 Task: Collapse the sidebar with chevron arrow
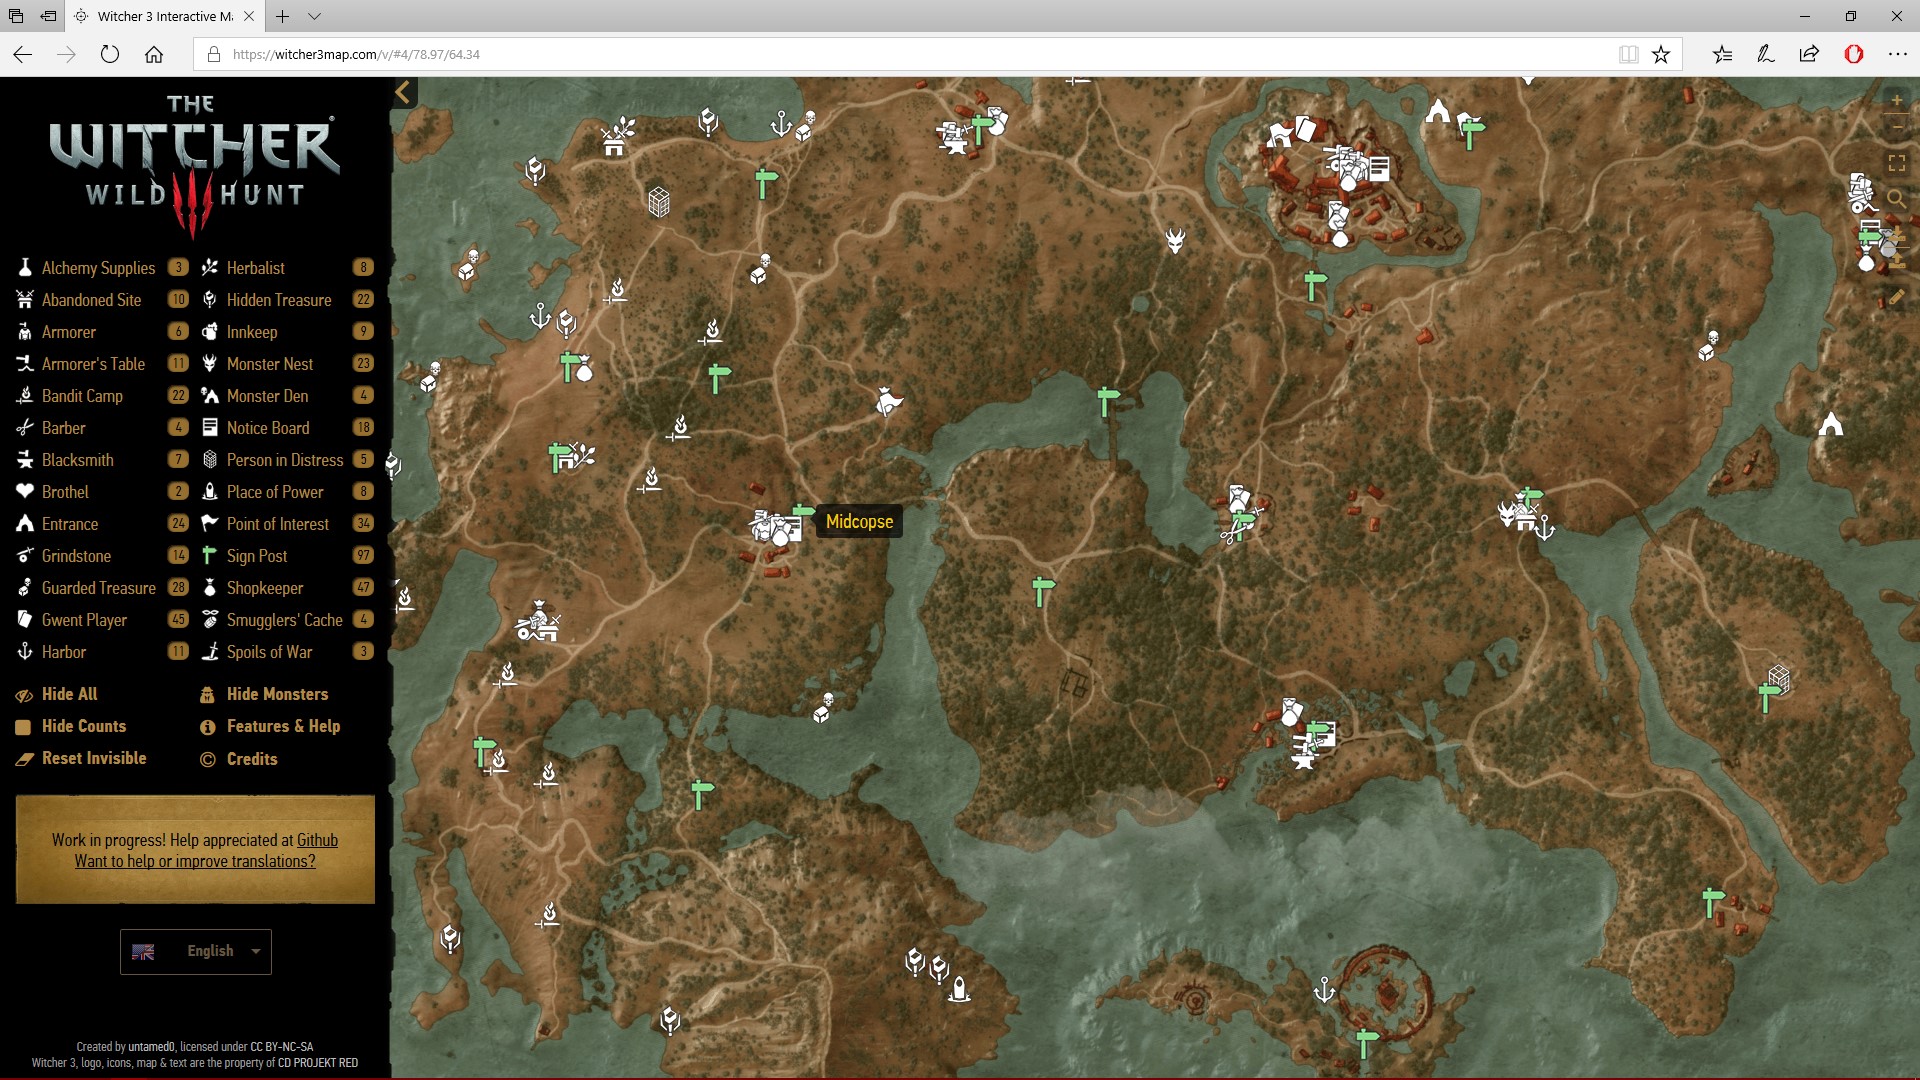click(403, 93)
